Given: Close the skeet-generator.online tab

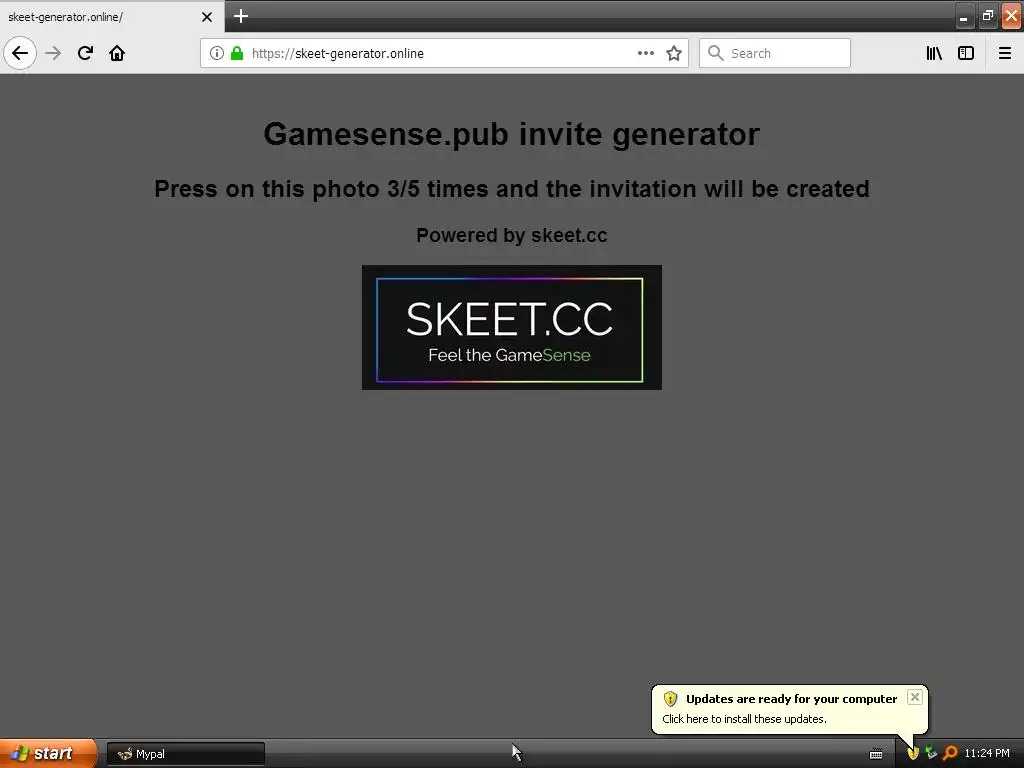Looking at the screenshot, I should pyautogui.click(x=206, y=17).
